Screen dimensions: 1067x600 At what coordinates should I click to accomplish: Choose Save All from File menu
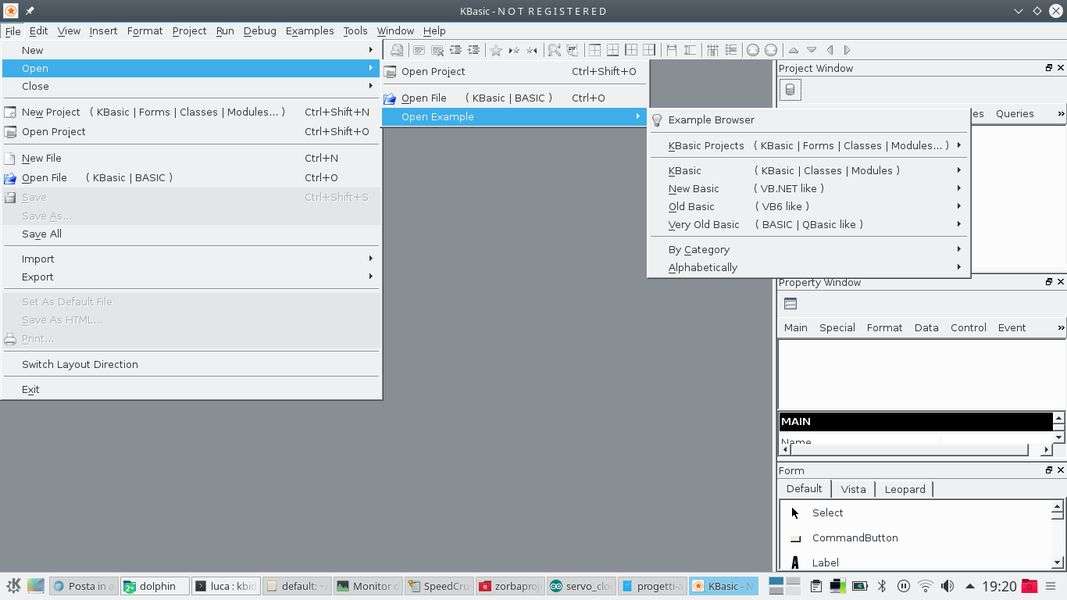click(x=42, y=234)
